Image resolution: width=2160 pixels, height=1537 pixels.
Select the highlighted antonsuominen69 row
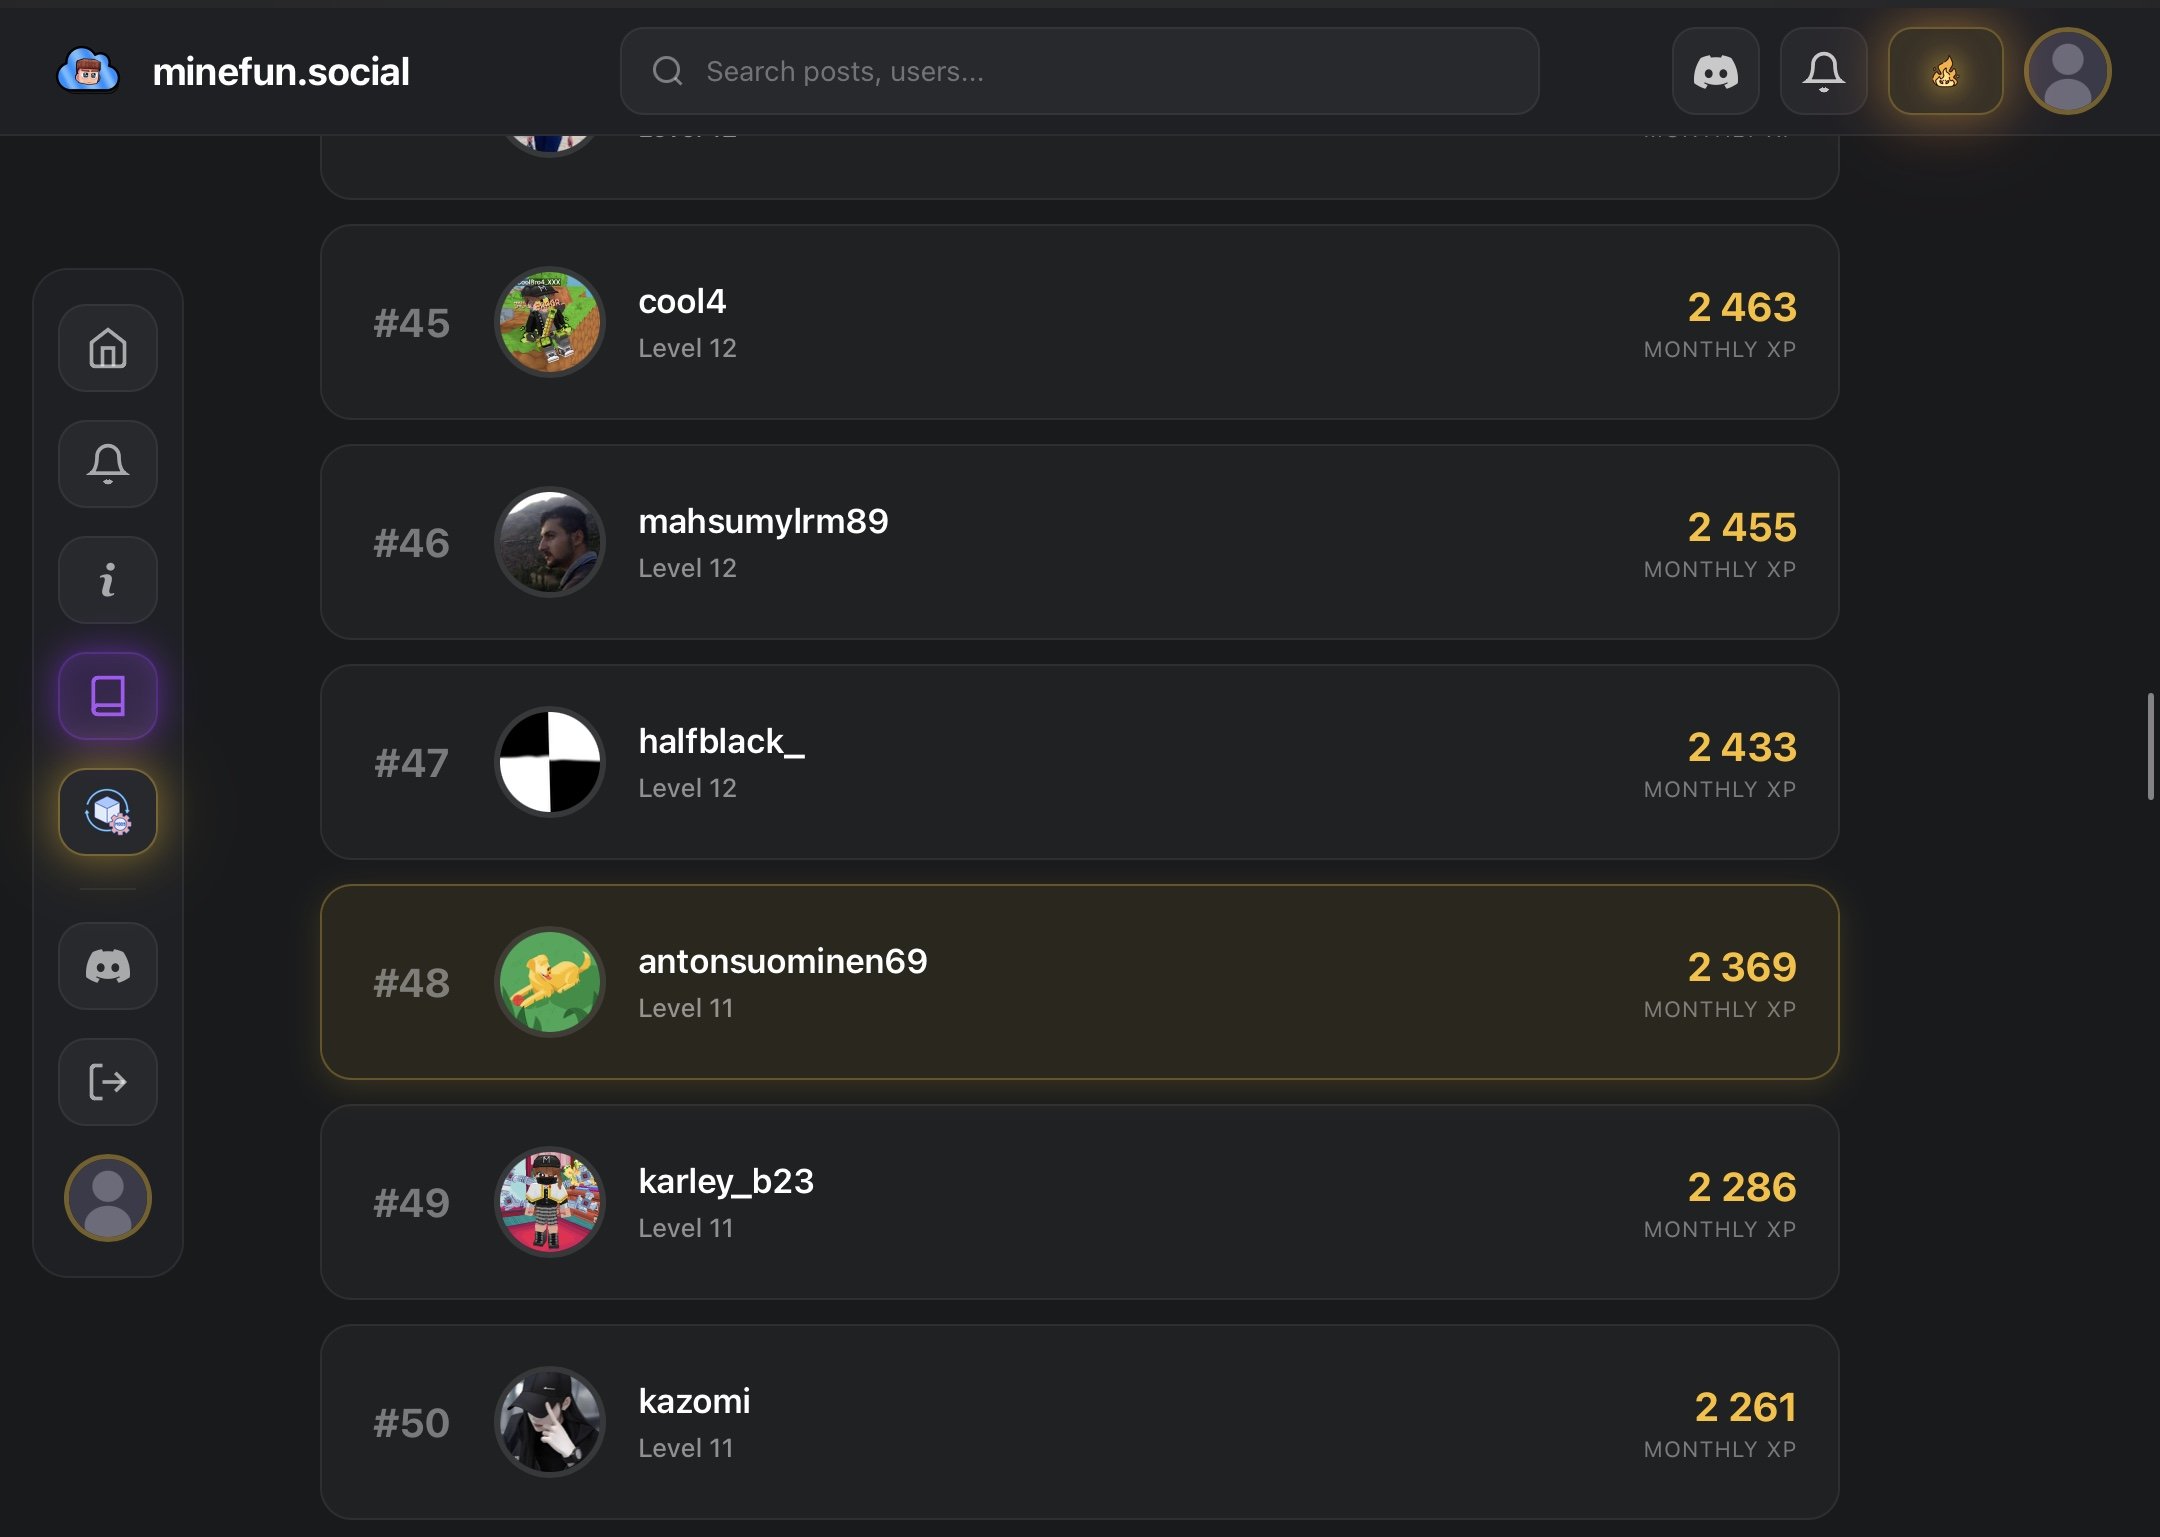1080,982
